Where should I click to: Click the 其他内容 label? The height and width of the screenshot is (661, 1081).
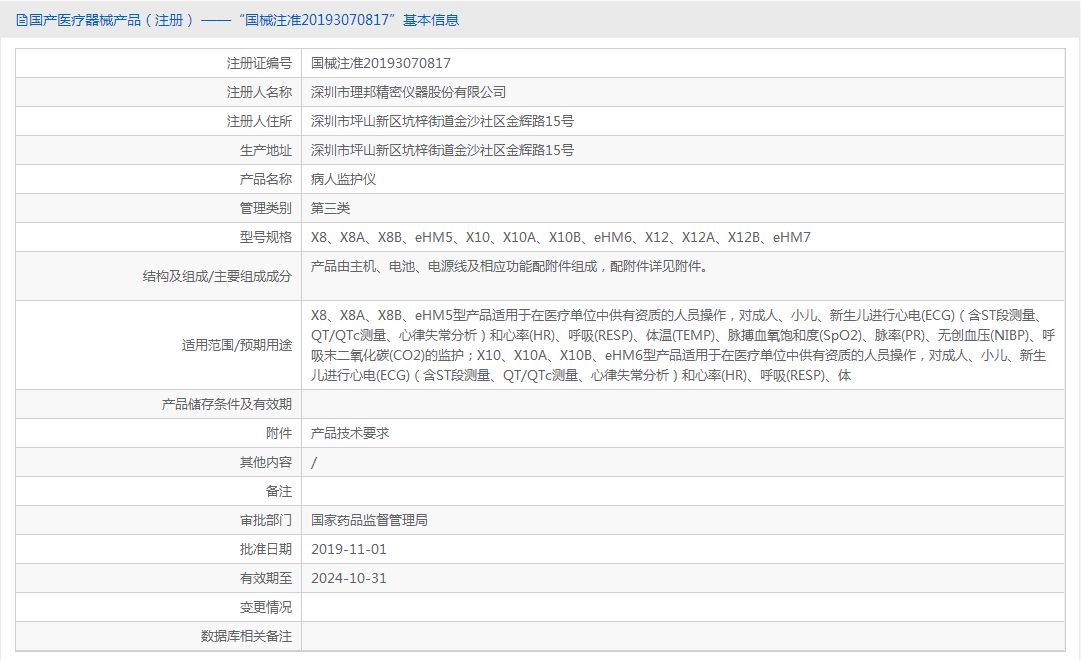(266, 462)
